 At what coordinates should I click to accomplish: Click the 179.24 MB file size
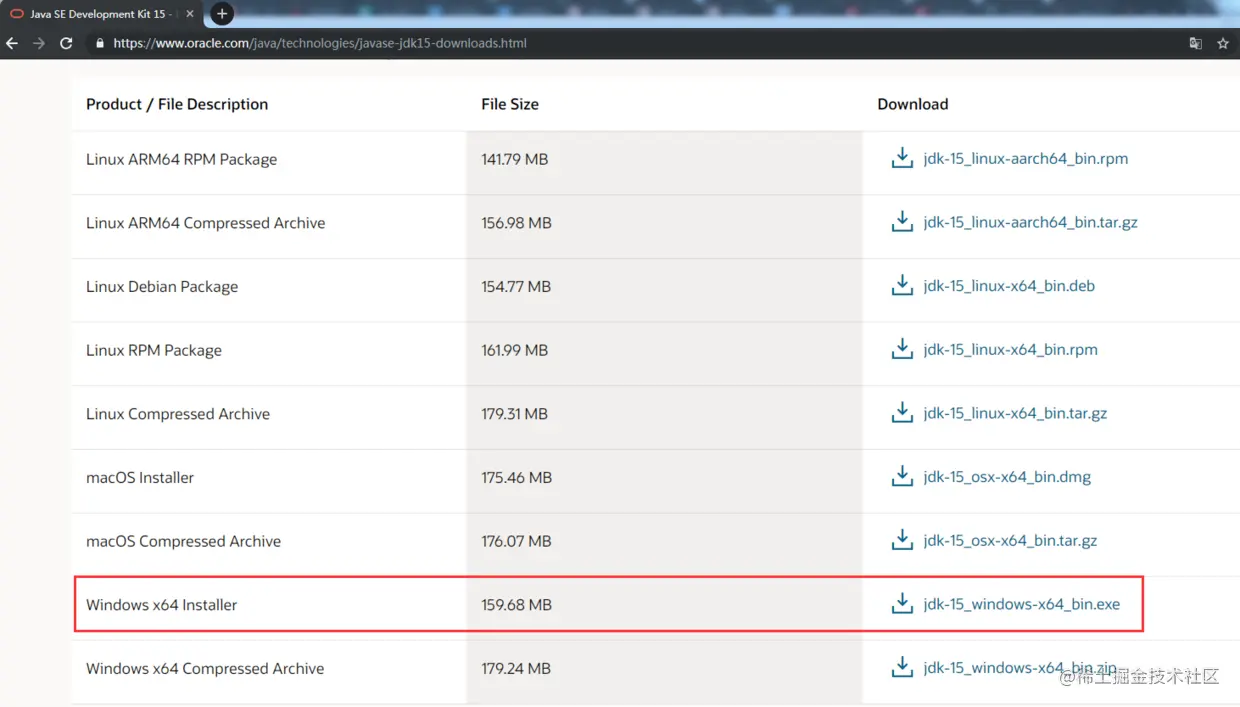(x=515, y=669)
